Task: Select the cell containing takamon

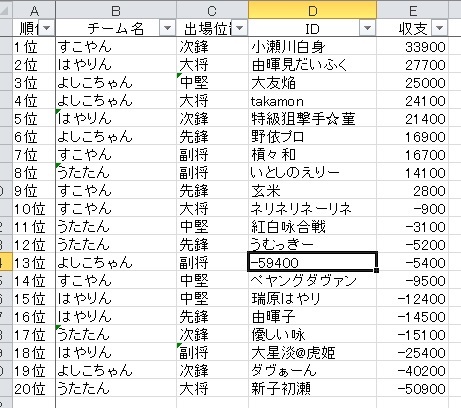Action: point(312,101)
